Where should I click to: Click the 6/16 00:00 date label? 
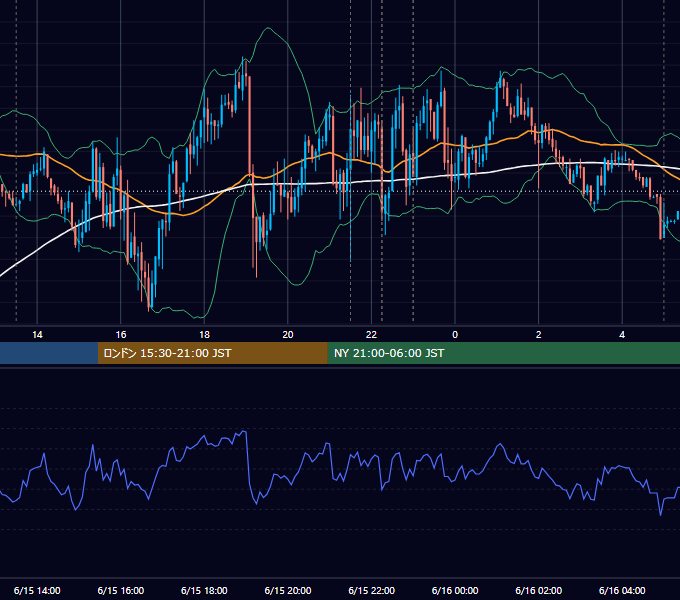[x=455, y=590]
